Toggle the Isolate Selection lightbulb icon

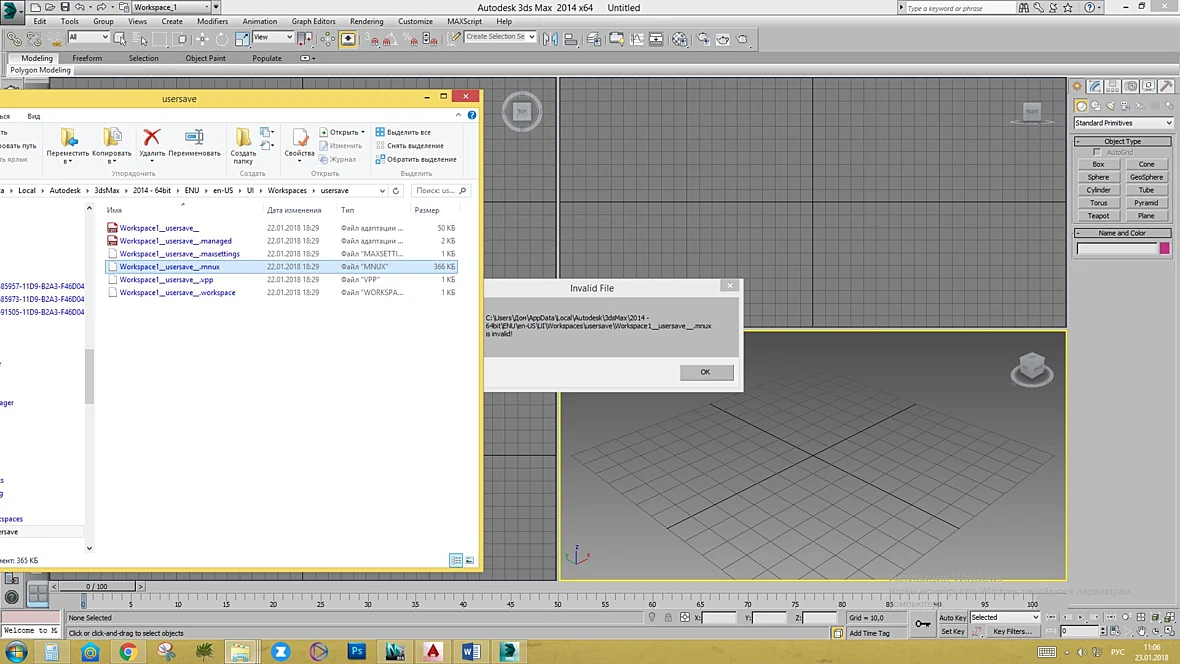click(652, 617)
